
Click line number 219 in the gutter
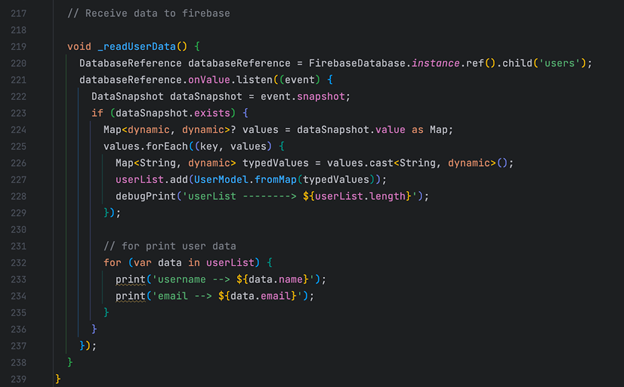pos(18,47)
